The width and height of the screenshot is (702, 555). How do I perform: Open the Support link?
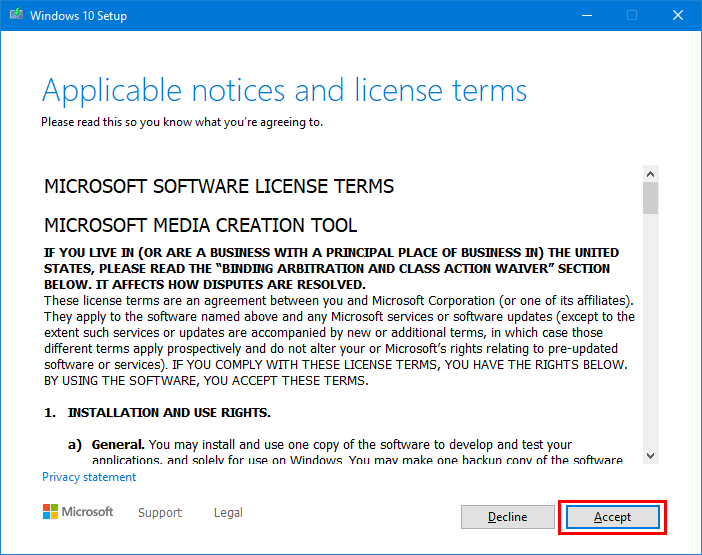160,512
